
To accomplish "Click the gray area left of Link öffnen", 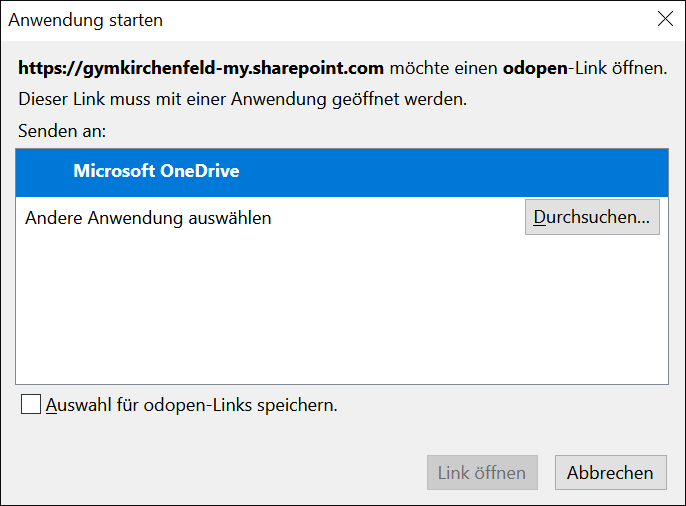I will coord(219,472).
